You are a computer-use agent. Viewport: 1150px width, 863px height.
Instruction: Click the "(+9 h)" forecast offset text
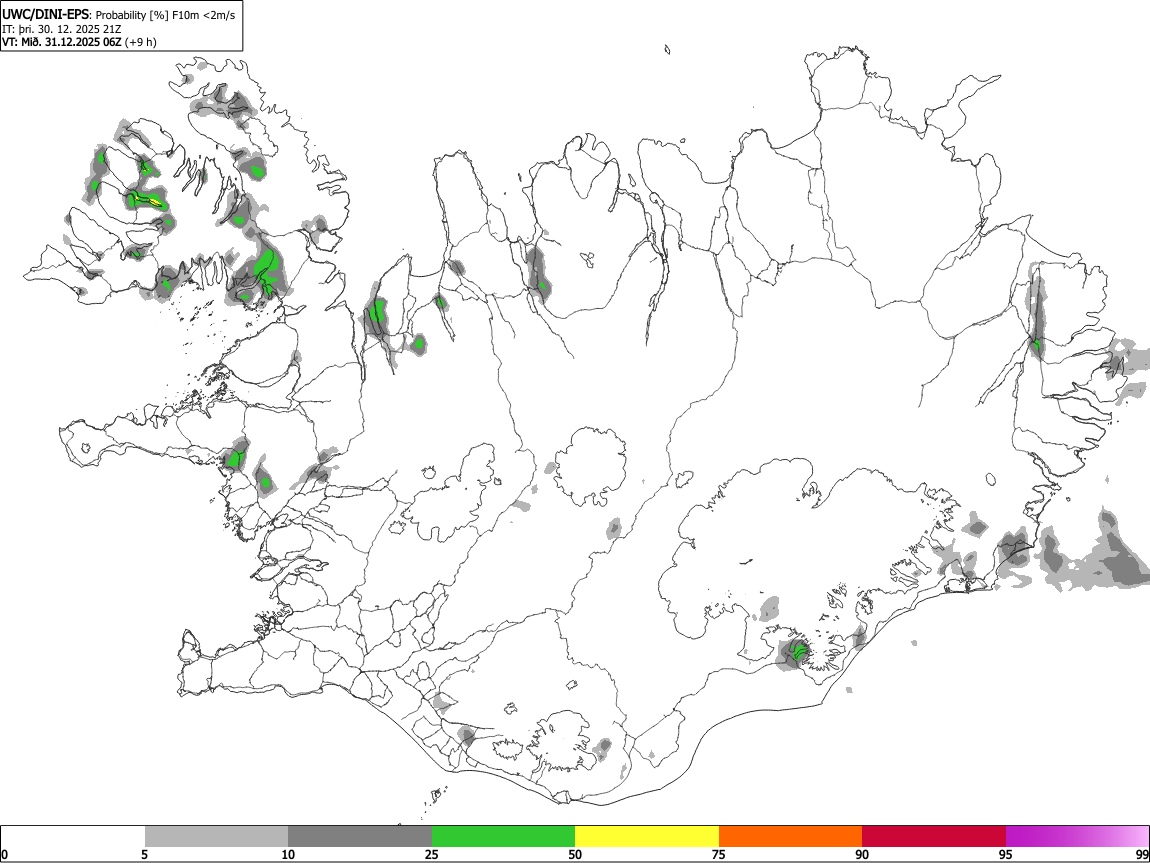click(140, 42)
